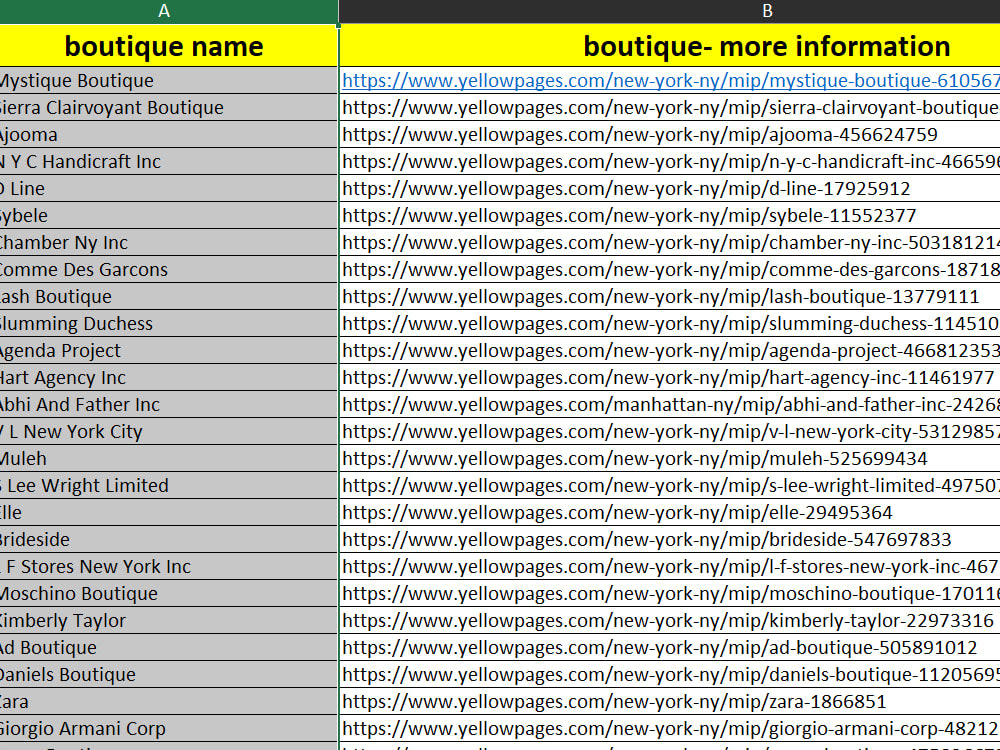This screenshot has width=1000, height=750.
Task: Select the D Line name cell
Action: (x=168, y=188)
